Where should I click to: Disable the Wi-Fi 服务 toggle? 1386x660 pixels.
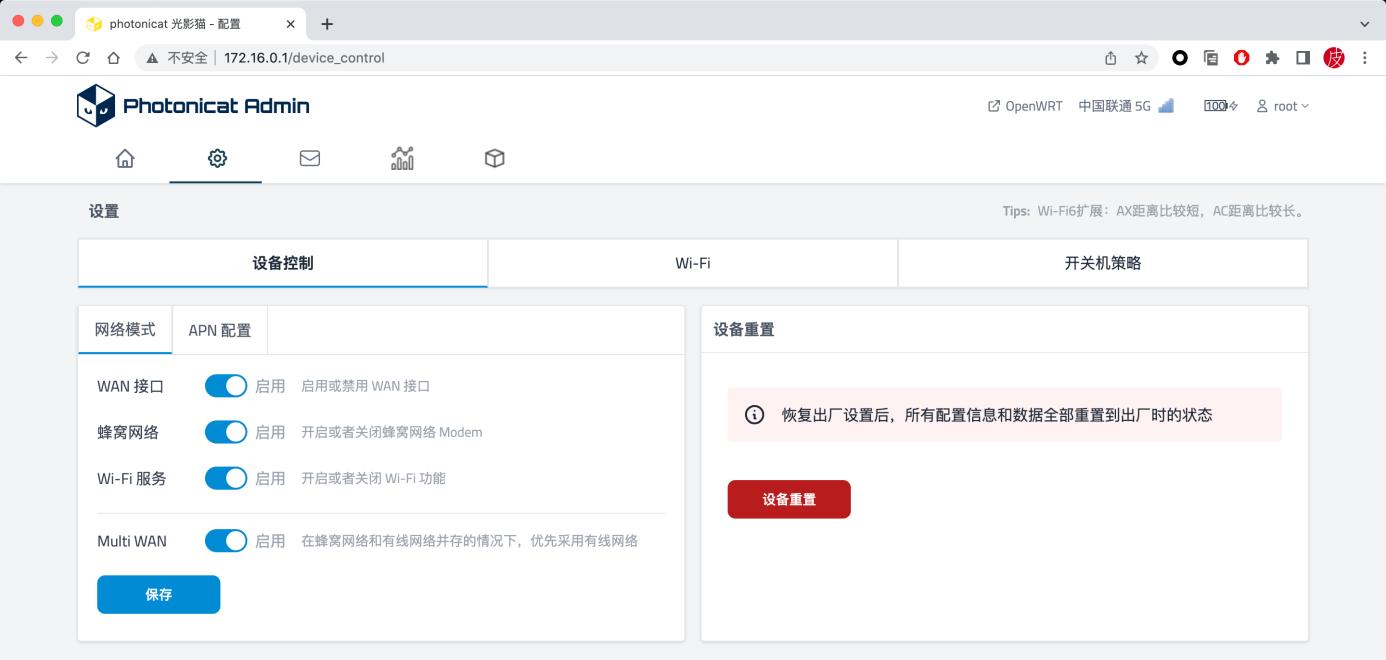[x=226, y=478]
